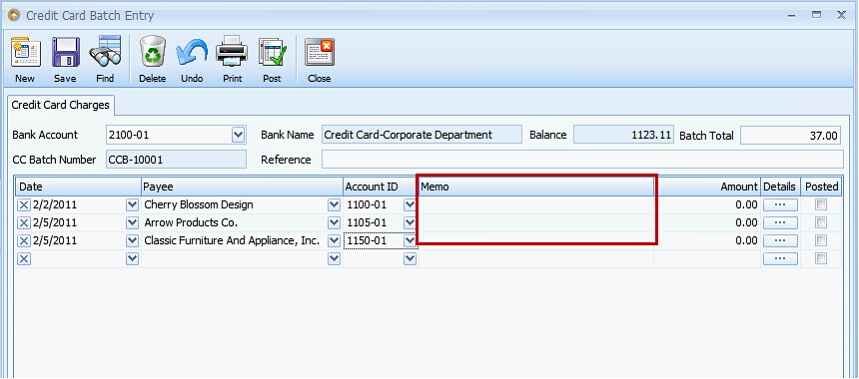Image resolution: width=859 pixels, height=379 pixels.
Task: Click the Undo arrow icon
Action: (x=192, y=60)
